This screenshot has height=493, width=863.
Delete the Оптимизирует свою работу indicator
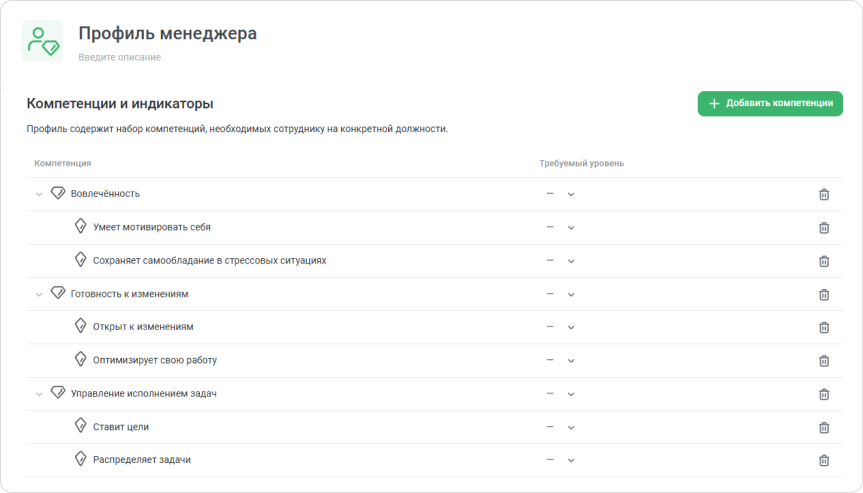coord(824,361)
